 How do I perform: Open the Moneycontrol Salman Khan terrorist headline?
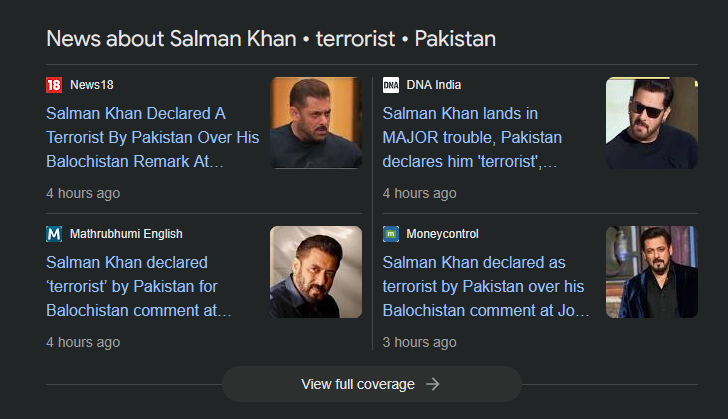(485, 286)
